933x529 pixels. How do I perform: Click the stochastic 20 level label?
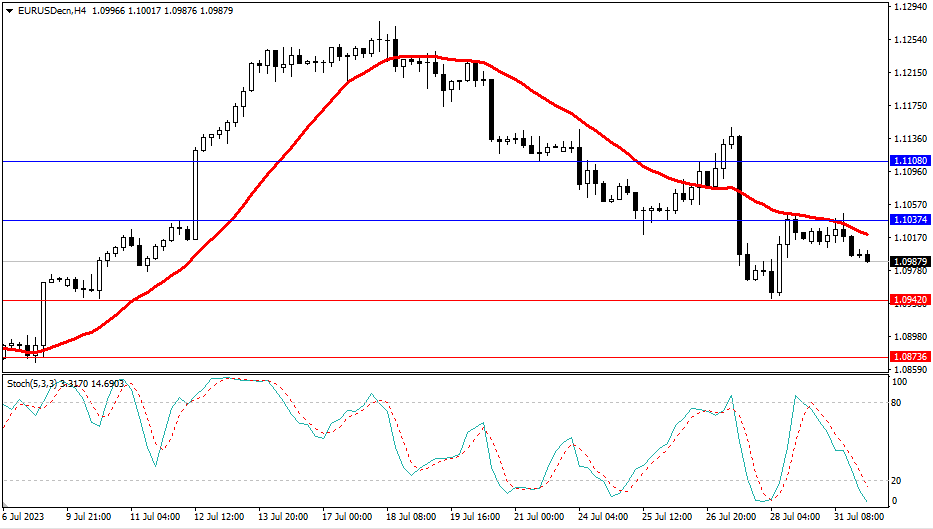coord(897,481)
